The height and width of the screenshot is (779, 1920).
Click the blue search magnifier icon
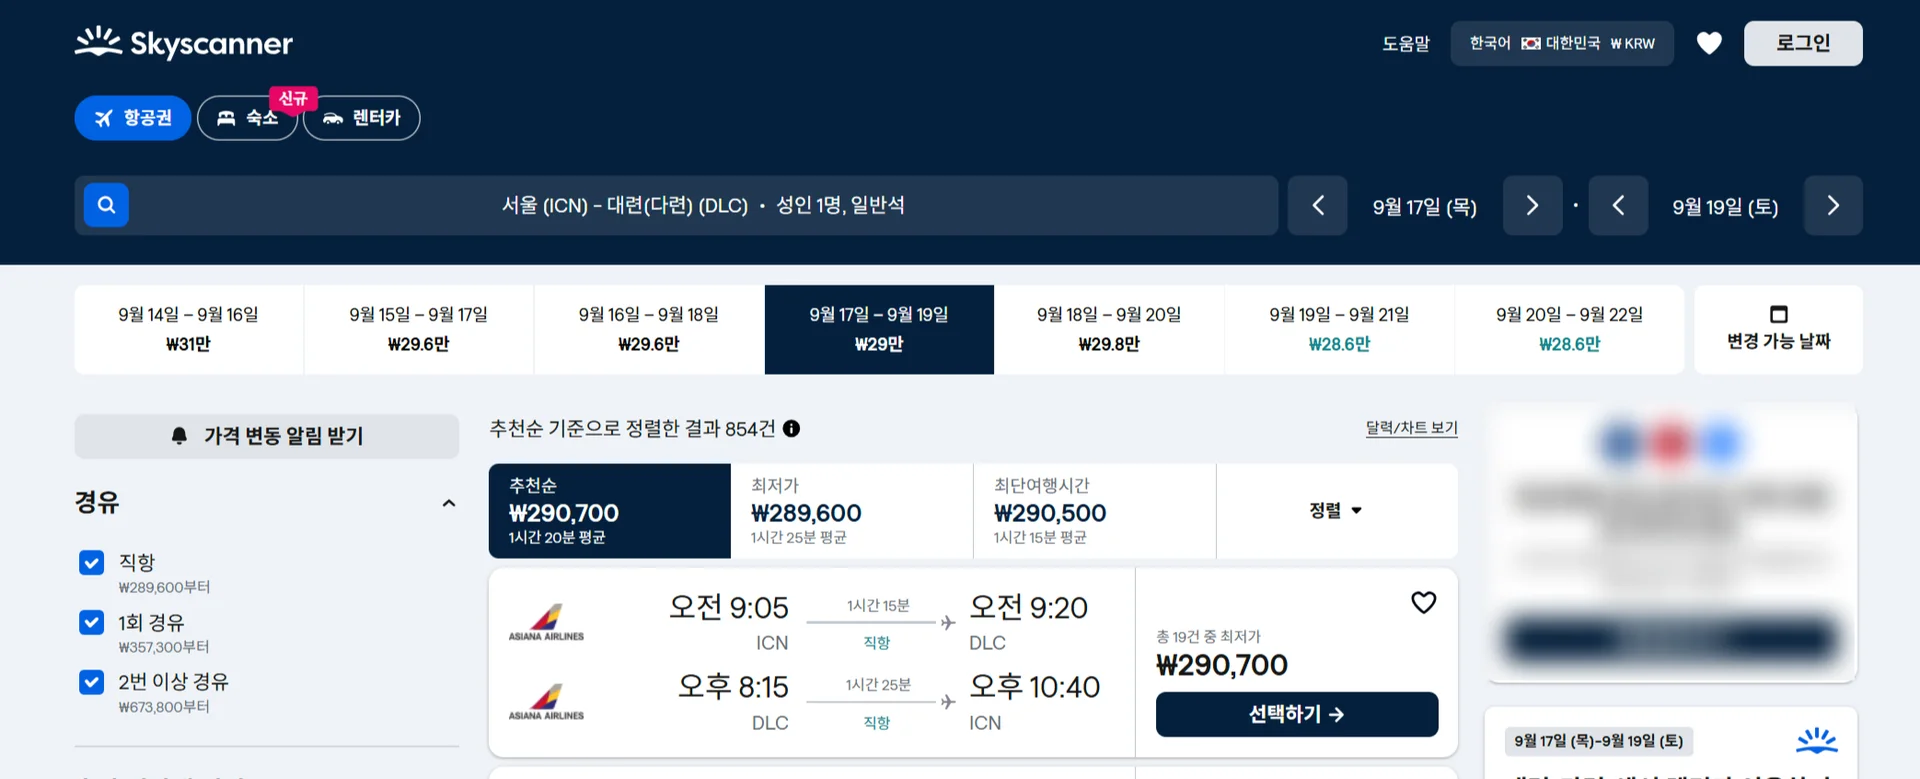tap(106, 205)
